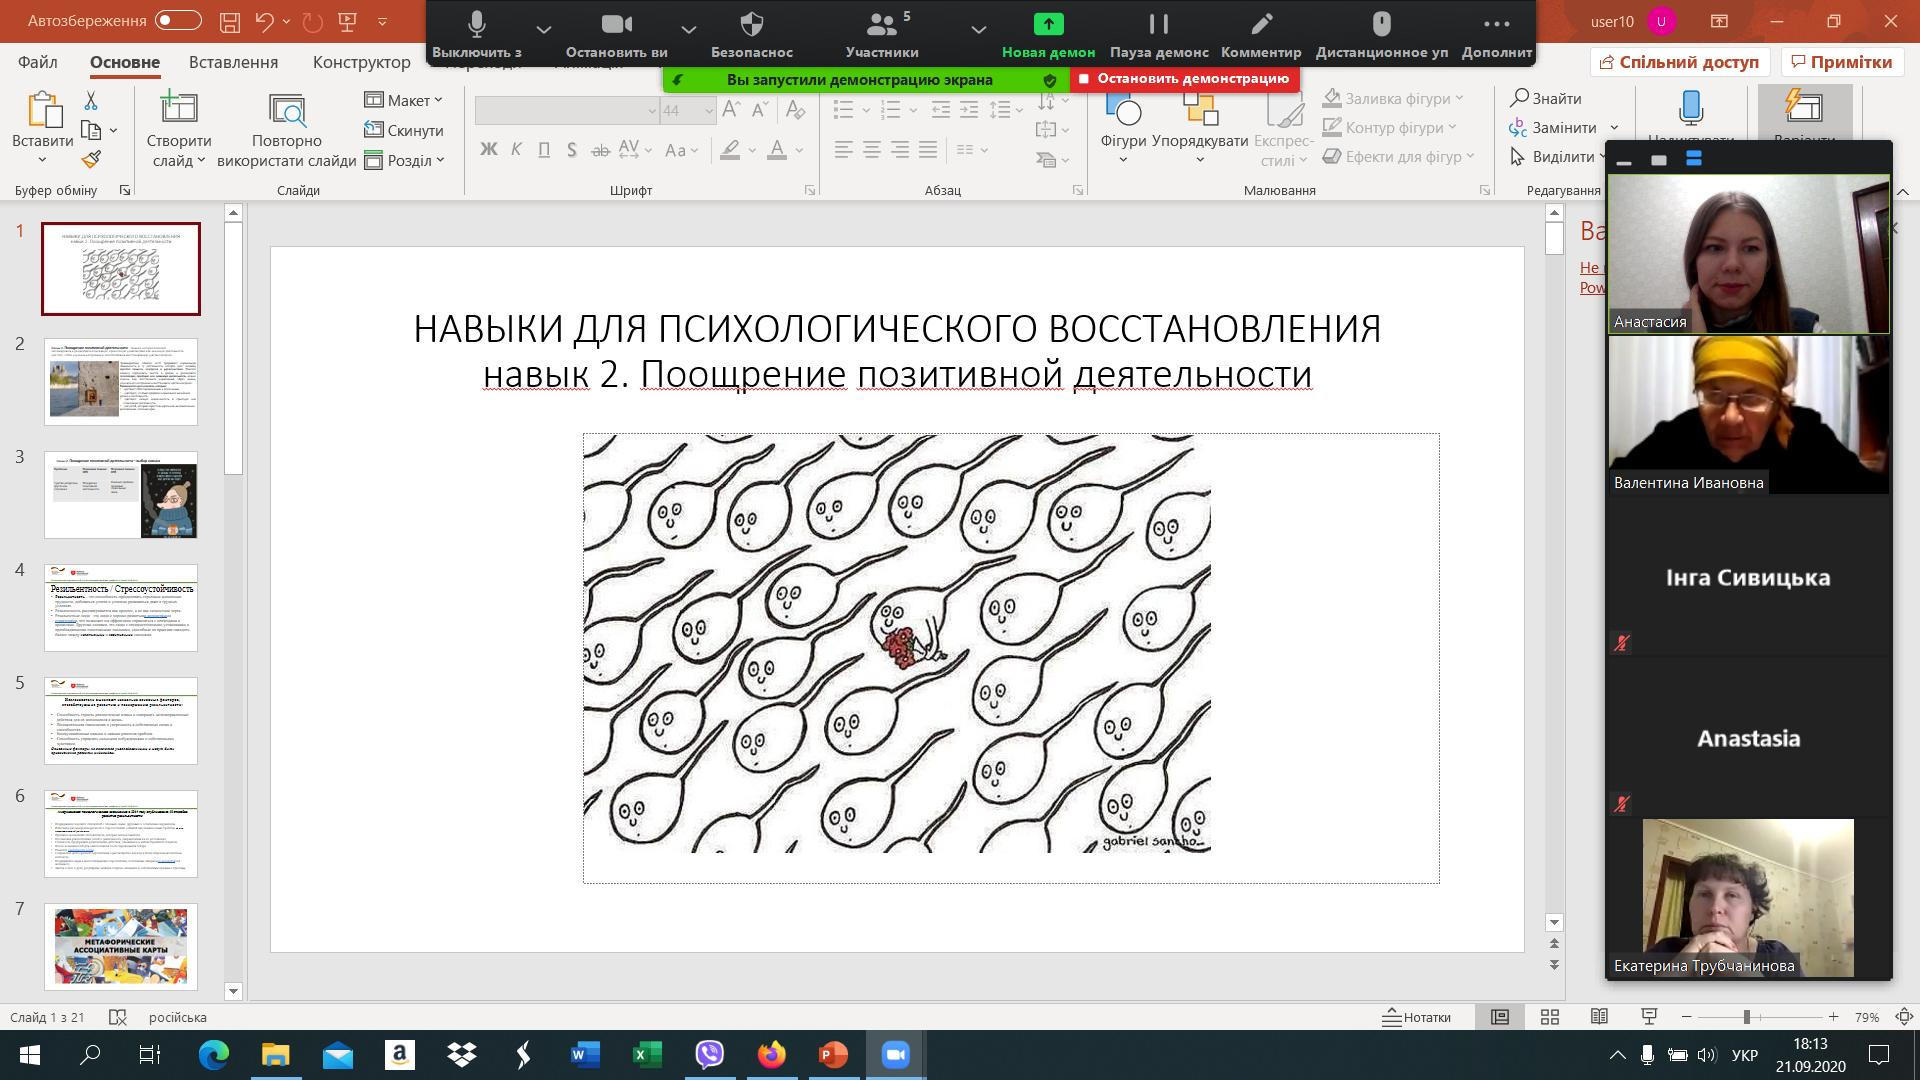The image size is (1920, 1080).
Task: Switch to Slide Sorter view
Action: 1550,1017
